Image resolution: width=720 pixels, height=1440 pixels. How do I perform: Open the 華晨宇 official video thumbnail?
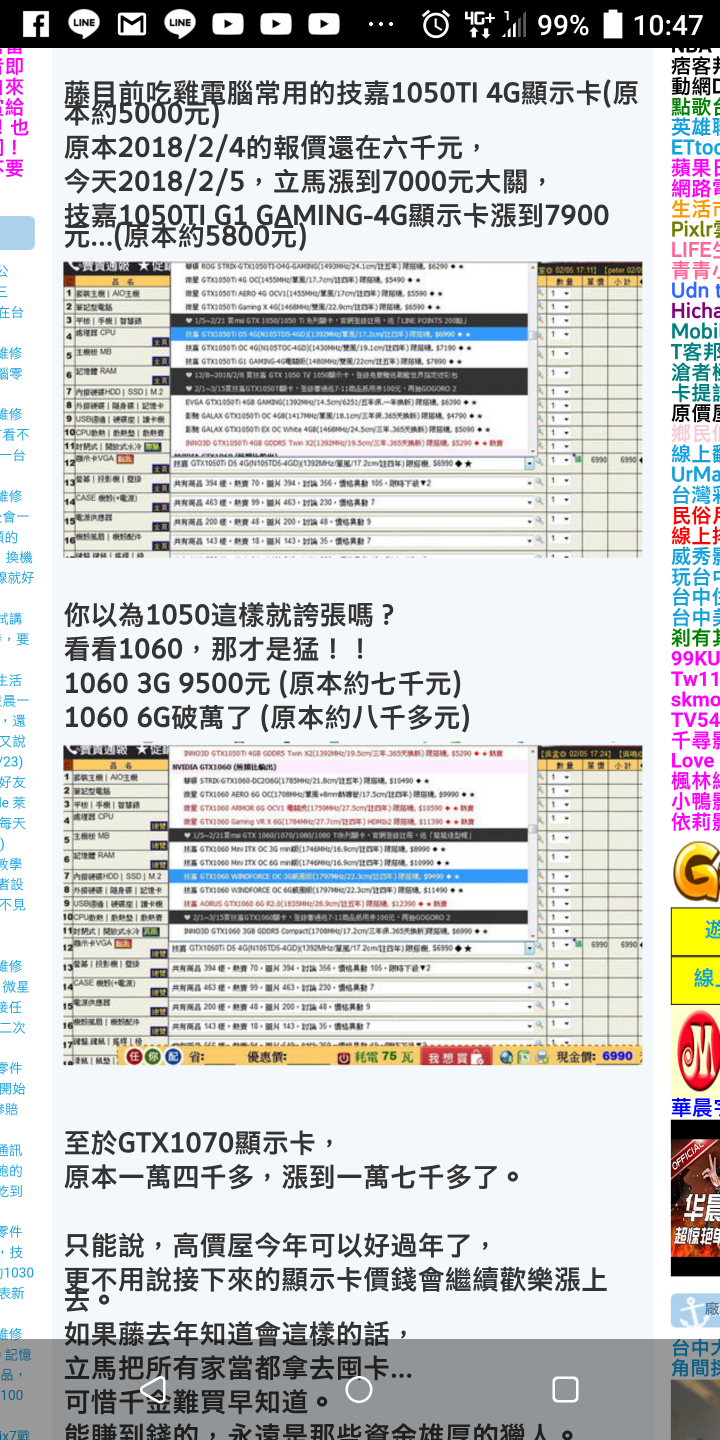point(695,1198)
